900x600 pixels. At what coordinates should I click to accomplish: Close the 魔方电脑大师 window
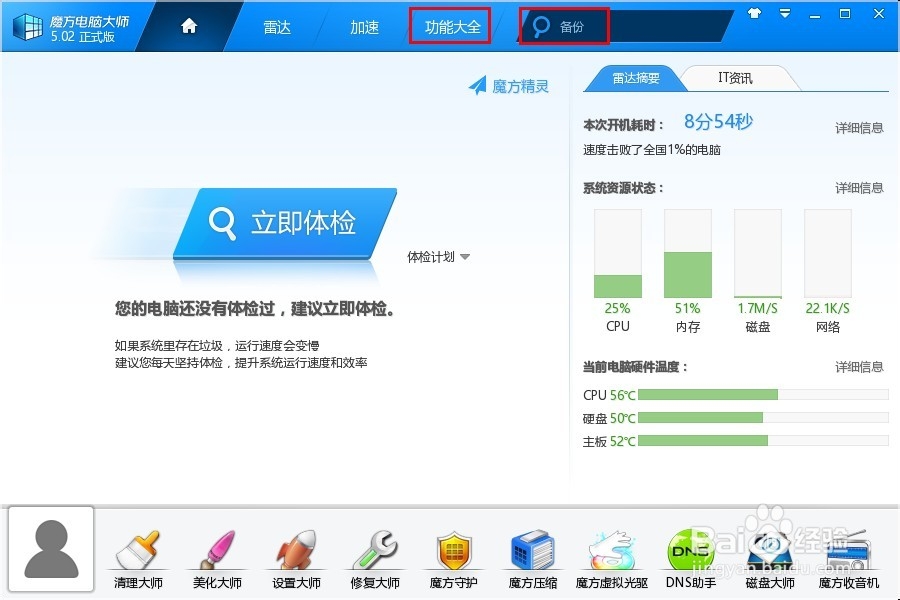[879, 13]
